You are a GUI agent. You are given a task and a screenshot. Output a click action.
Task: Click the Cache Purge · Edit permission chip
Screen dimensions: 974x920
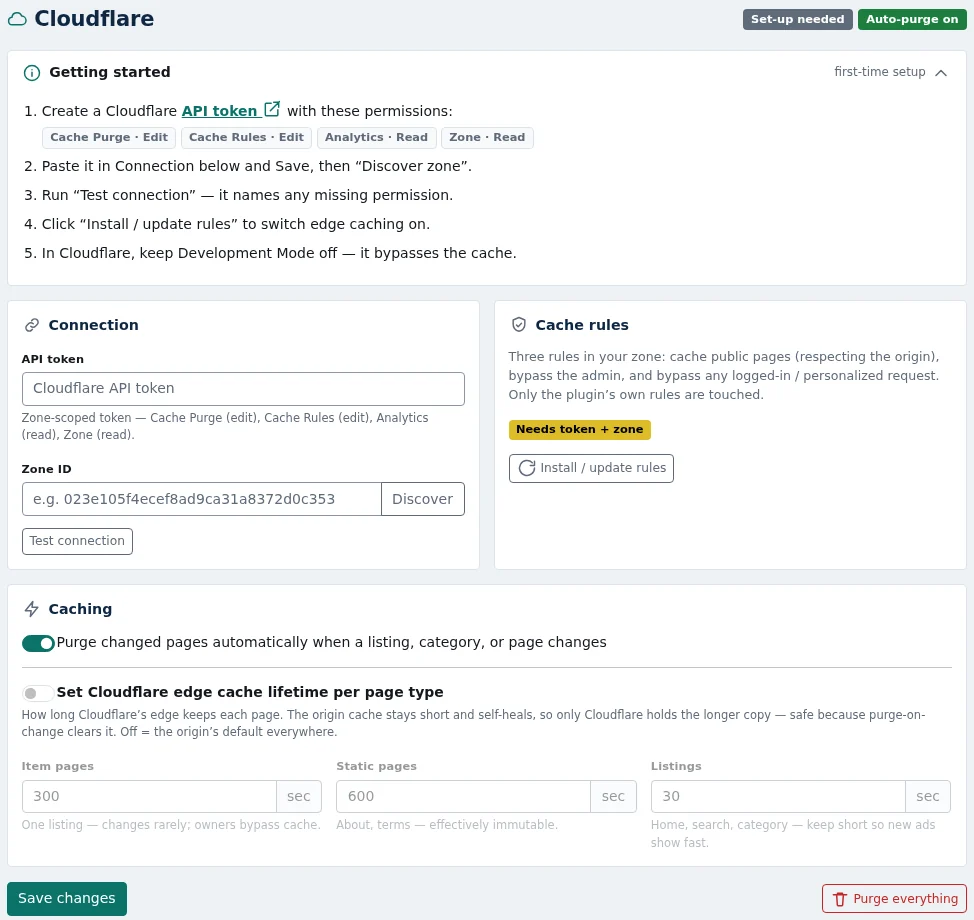coord(109,137)
